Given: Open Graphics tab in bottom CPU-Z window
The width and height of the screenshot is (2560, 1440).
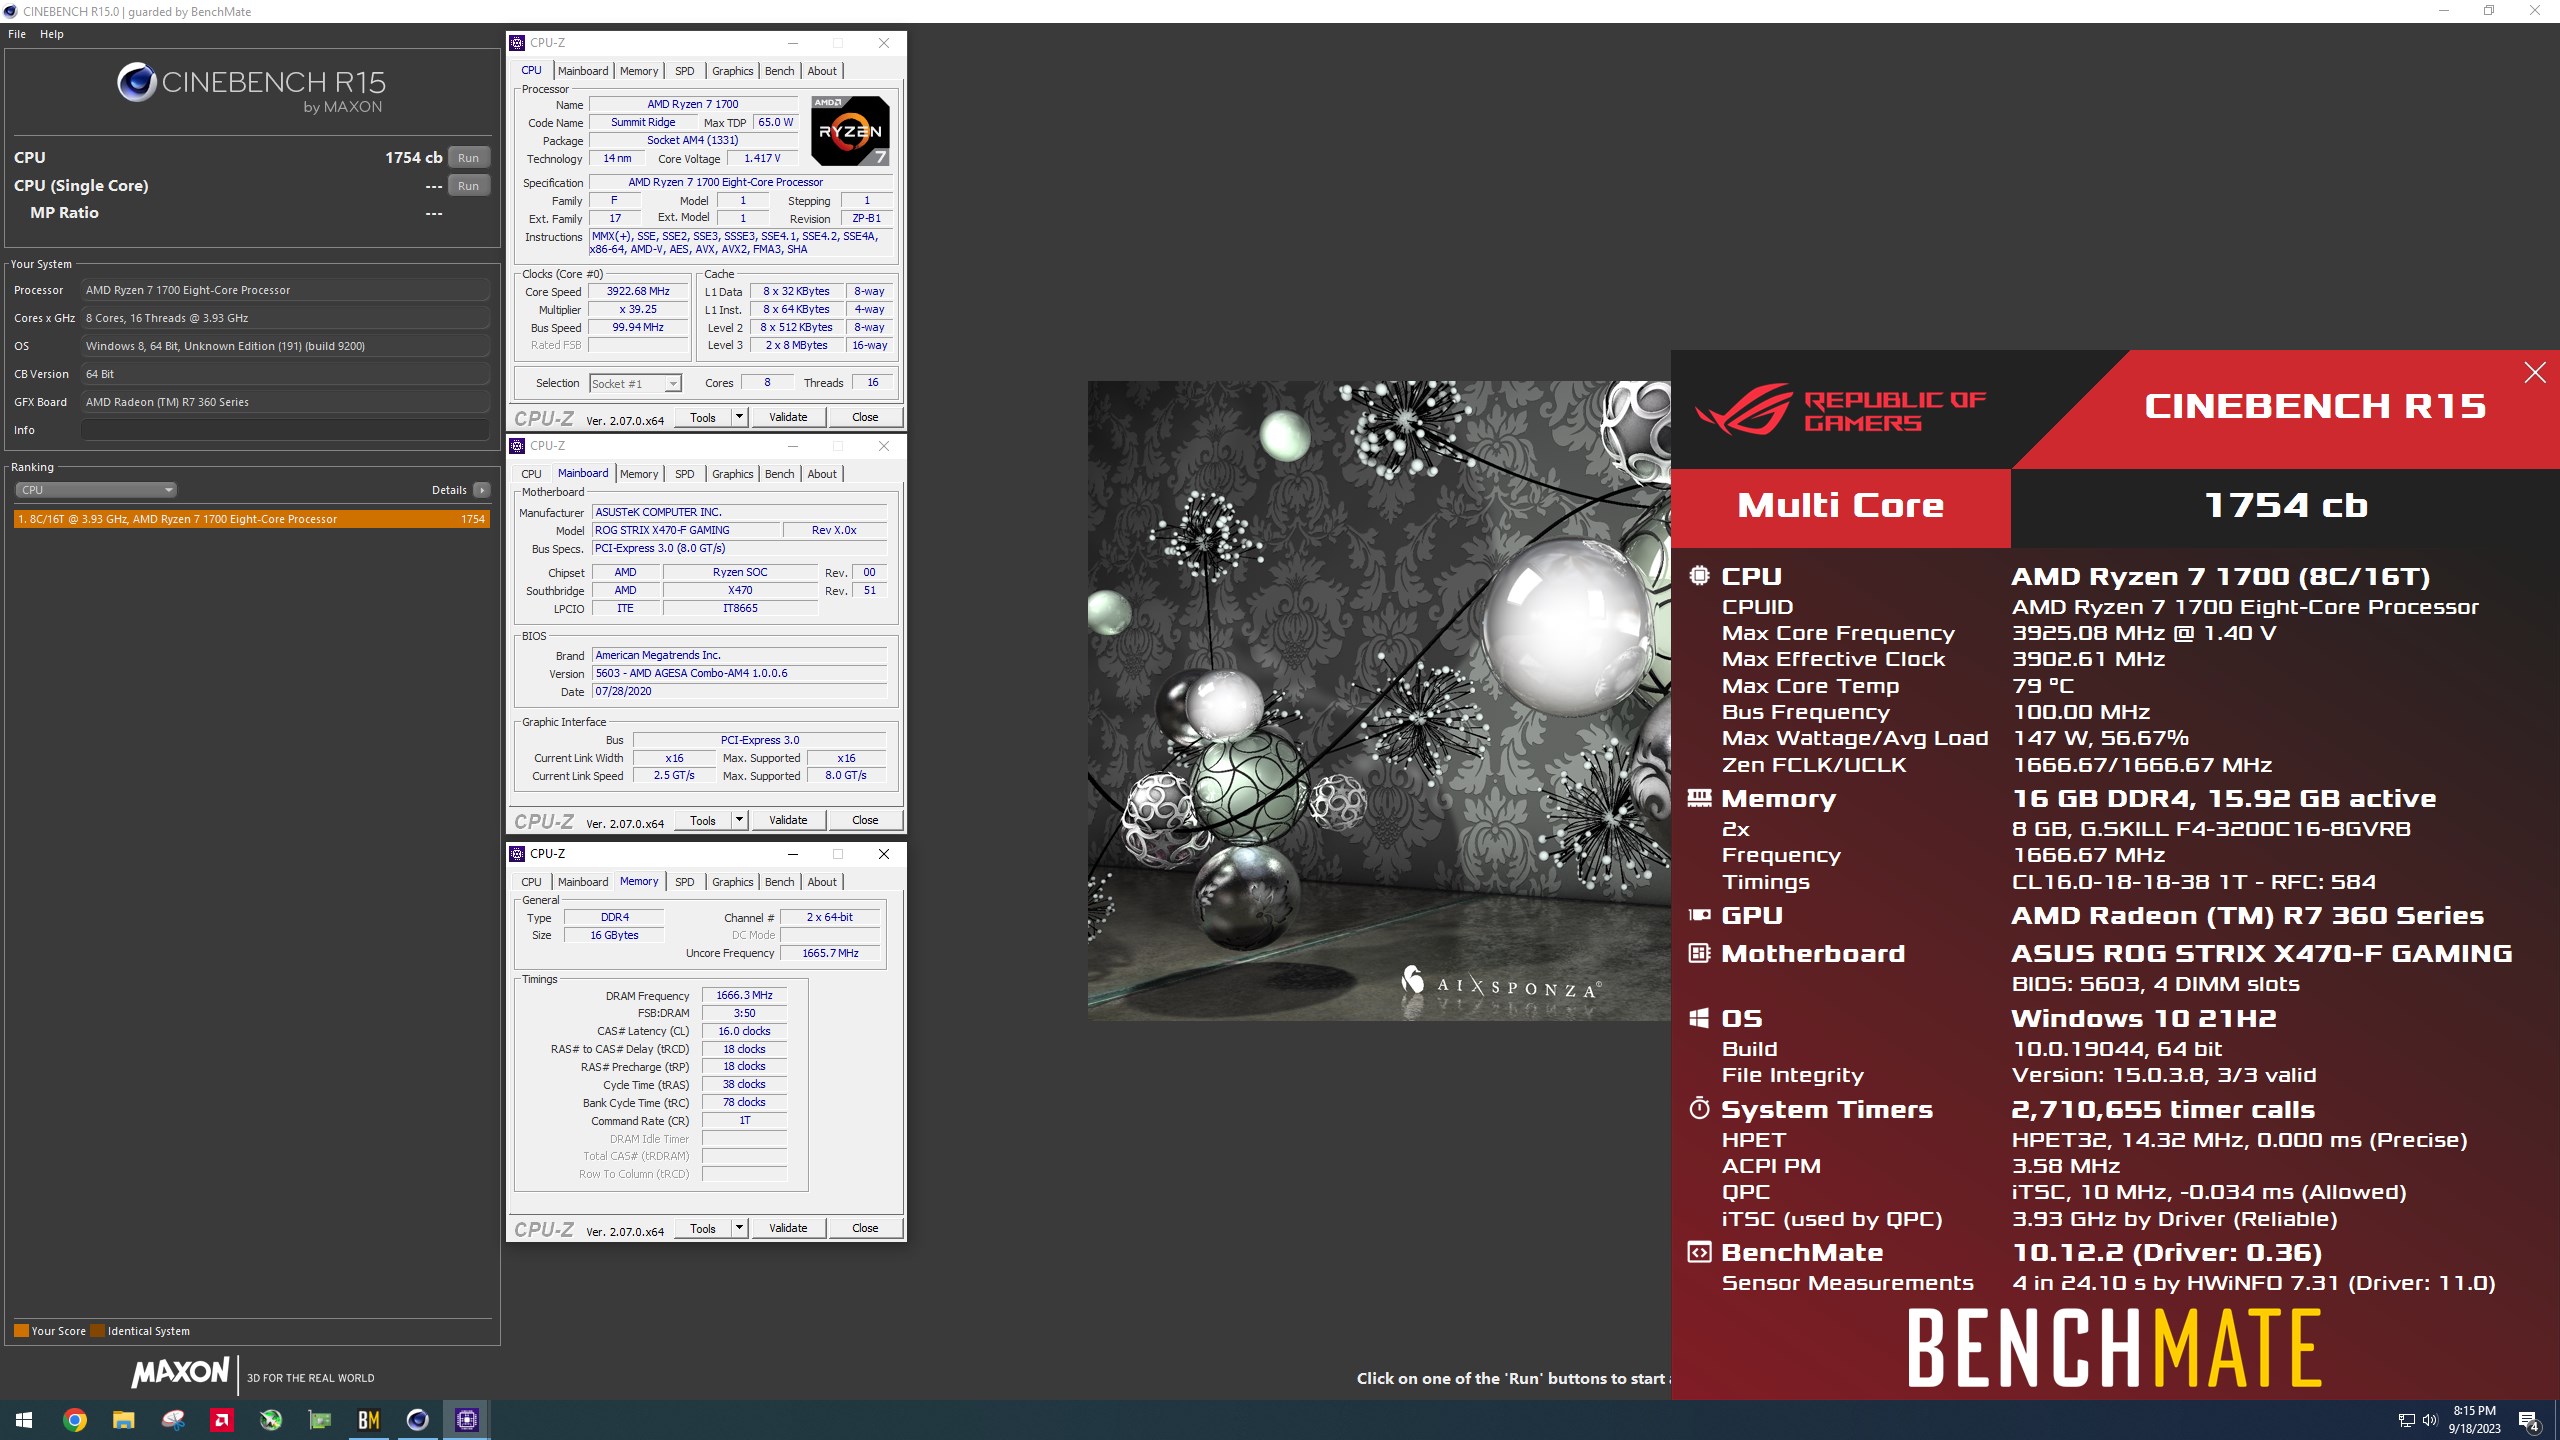Looking at the screenshot, I should (x=733, y=882).
